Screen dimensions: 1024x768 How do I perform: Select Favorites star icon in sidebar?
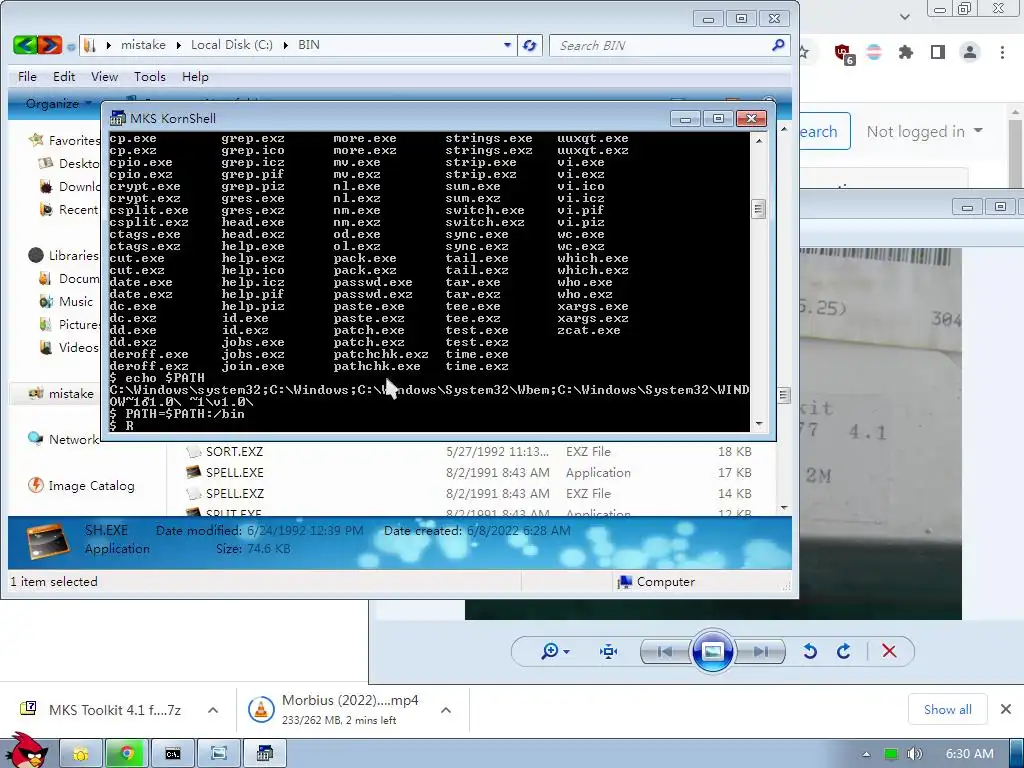(x=35, y=140)
